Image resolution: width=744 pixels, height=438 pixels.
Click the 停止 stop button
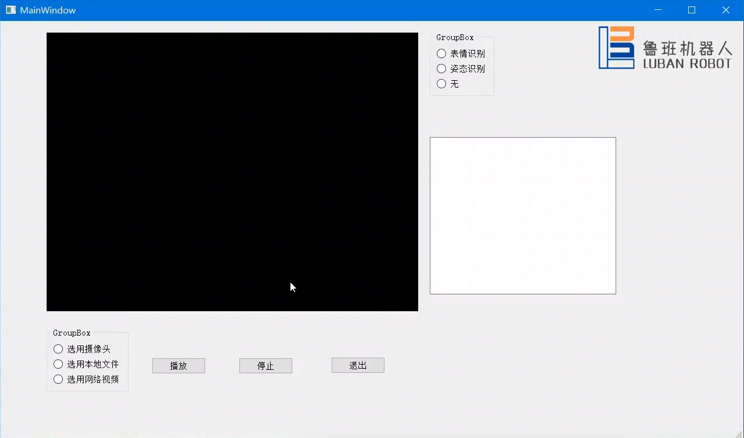(266, 366)
